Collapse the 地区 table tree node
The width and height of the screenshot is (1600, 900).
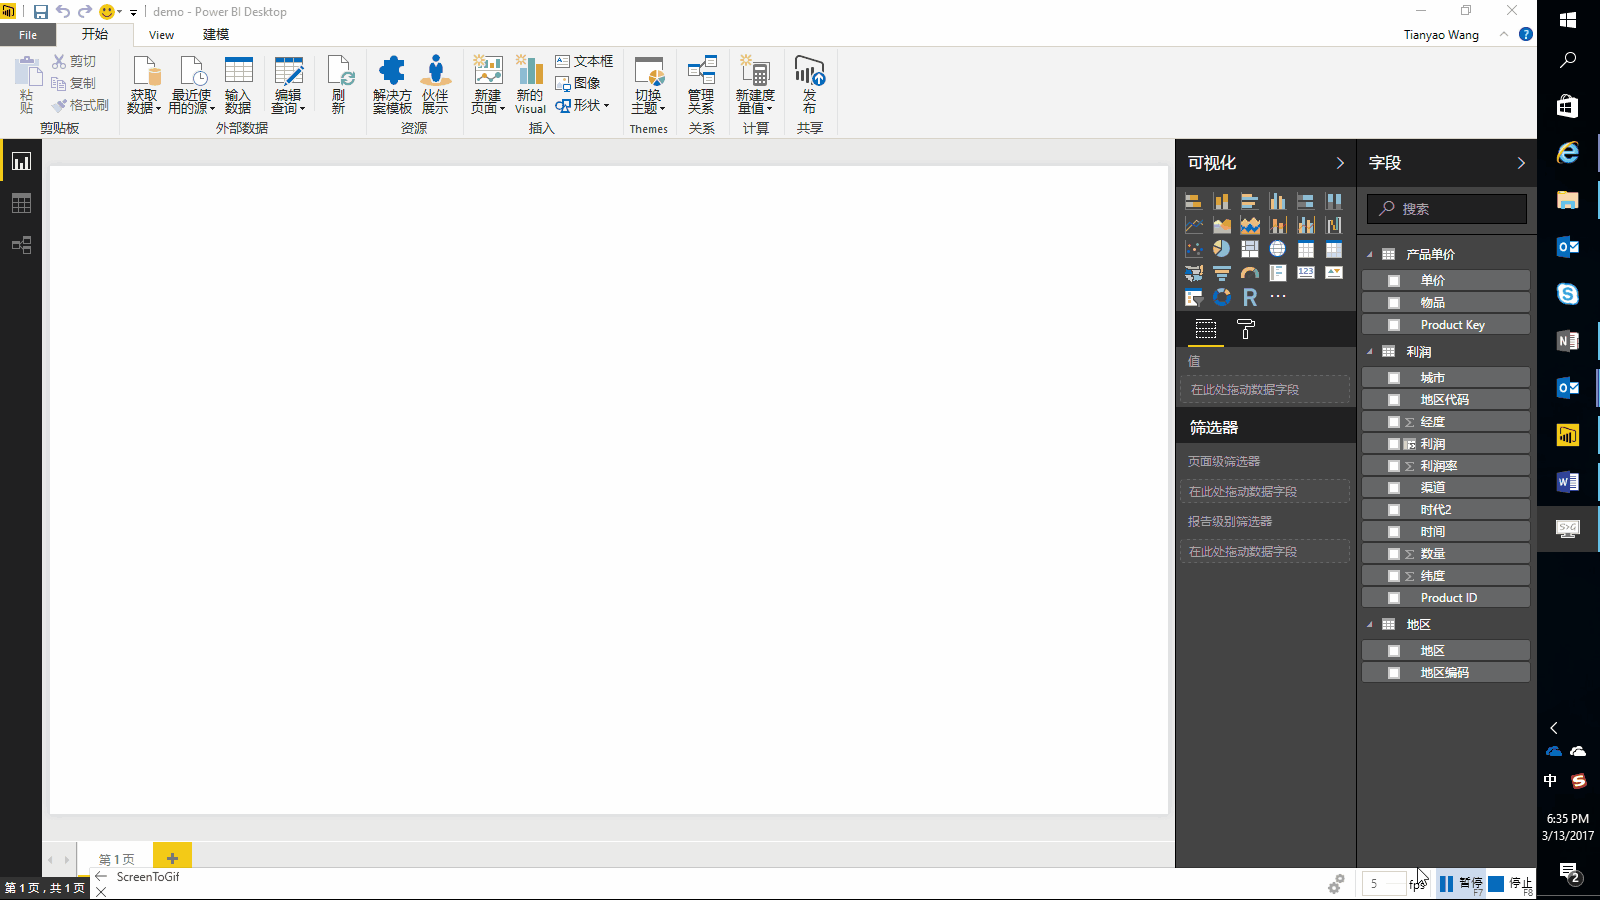click(x=1370, y=624)
